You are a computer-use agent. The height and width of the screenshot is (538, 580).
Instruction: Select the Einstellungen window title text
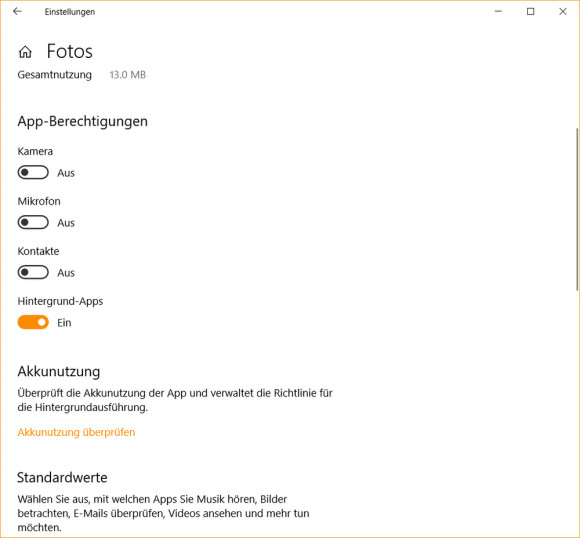[70, 12]
